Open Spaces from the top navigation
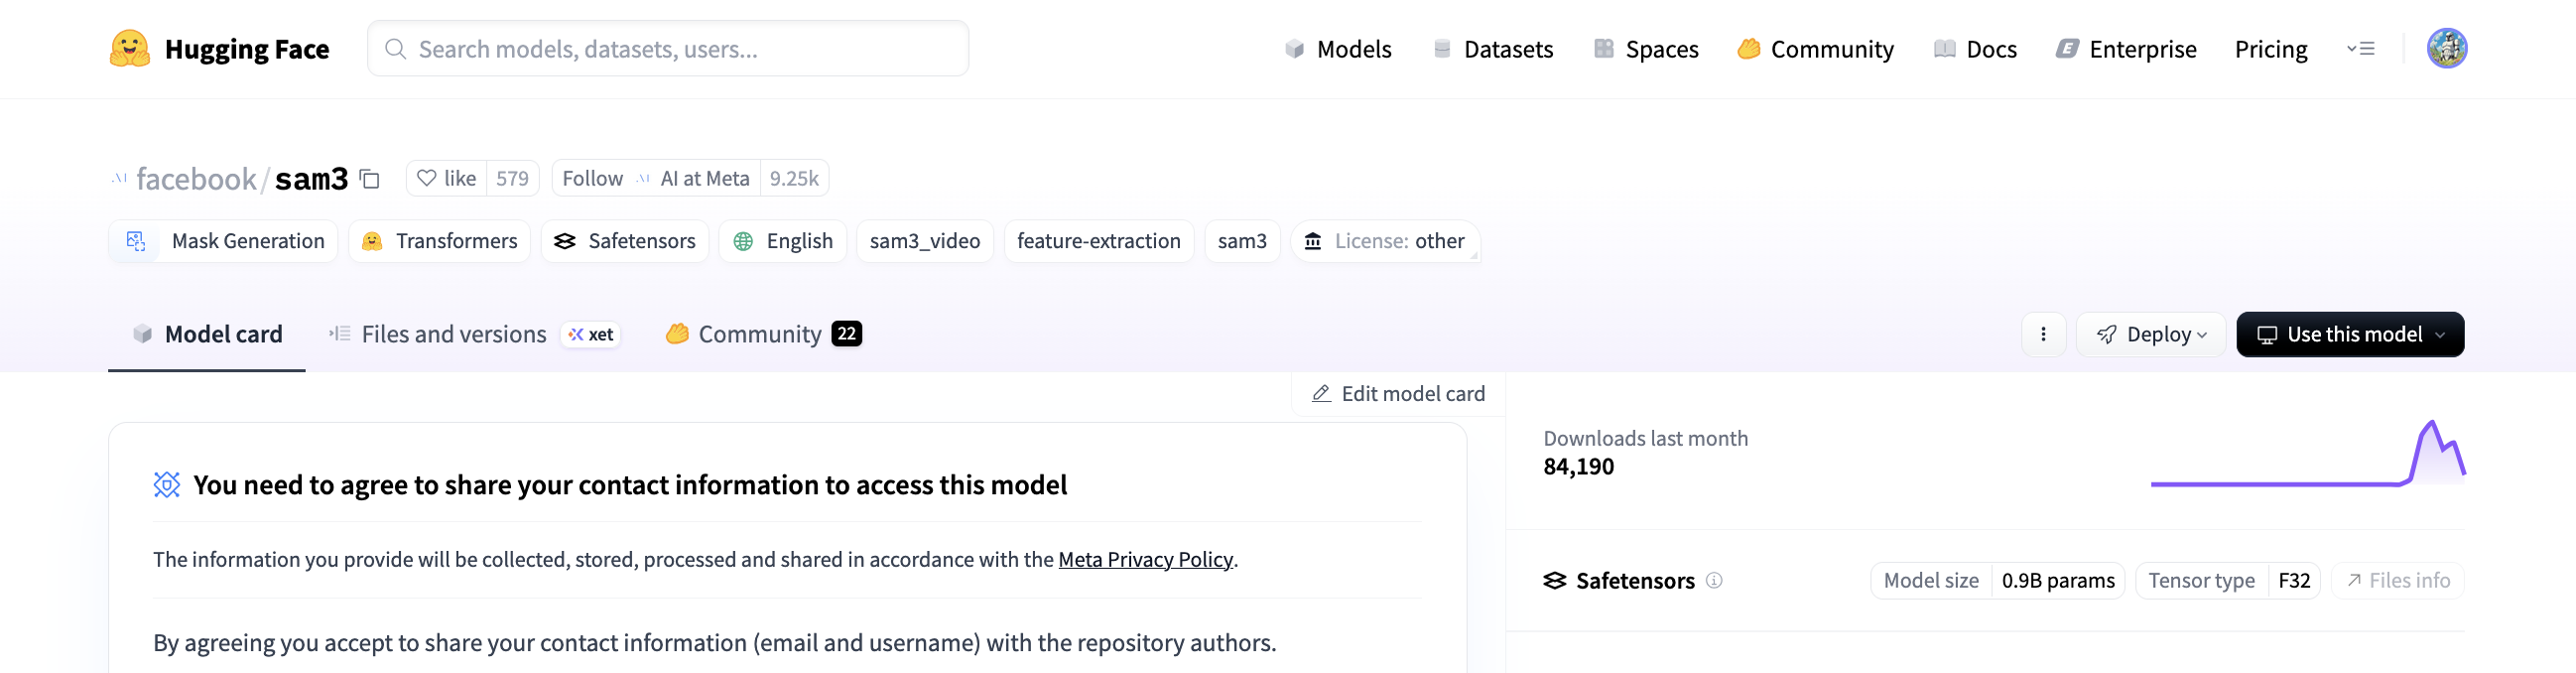 tap(1646, 49)
